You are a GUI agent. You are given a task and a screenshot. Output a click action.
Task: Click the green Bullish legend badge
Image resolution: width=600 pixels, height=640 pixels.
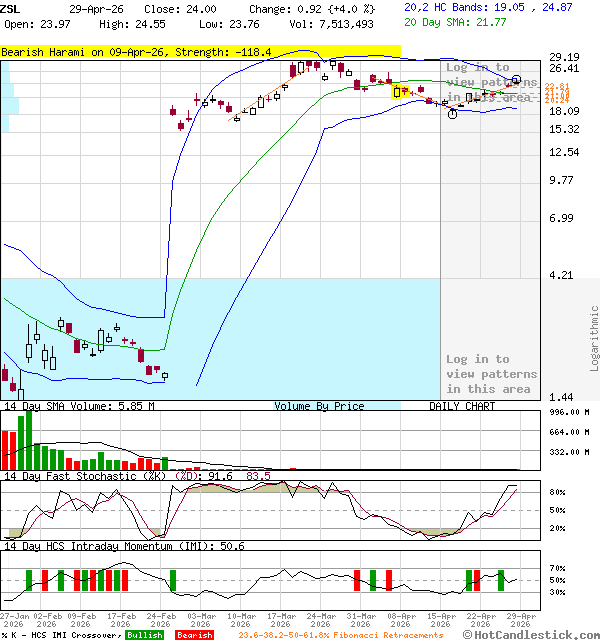[145, 635]
